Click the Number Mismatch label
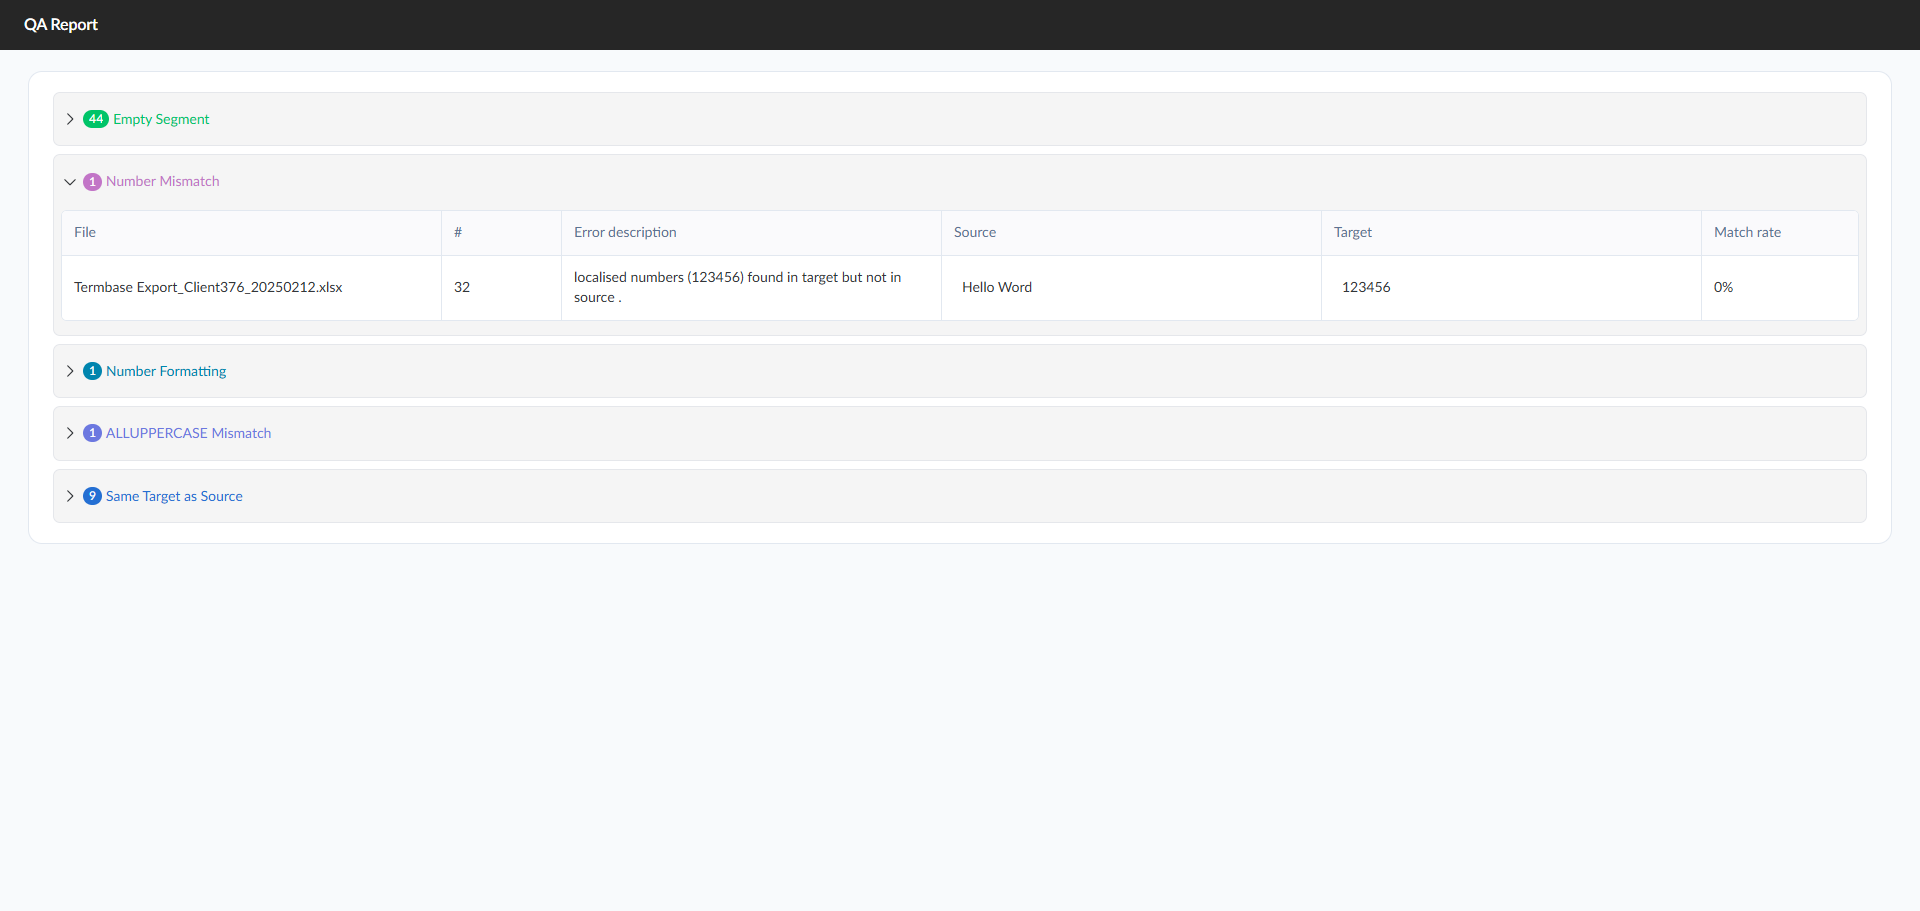Viewport: 1920px width, 911px height. [x=162, y=182]
